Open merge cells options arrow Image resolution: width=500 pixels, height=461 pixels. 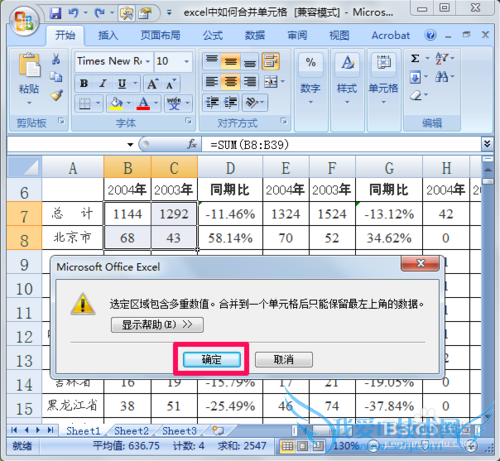tap(283, 82)
